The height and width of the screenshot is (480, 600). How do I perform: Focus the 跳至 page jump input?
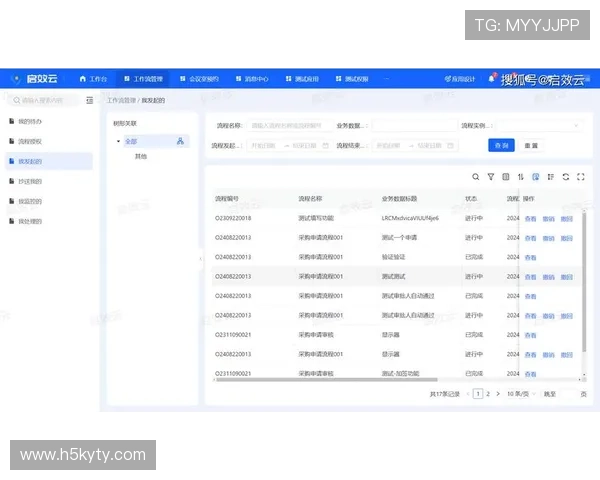pos(568,394)
